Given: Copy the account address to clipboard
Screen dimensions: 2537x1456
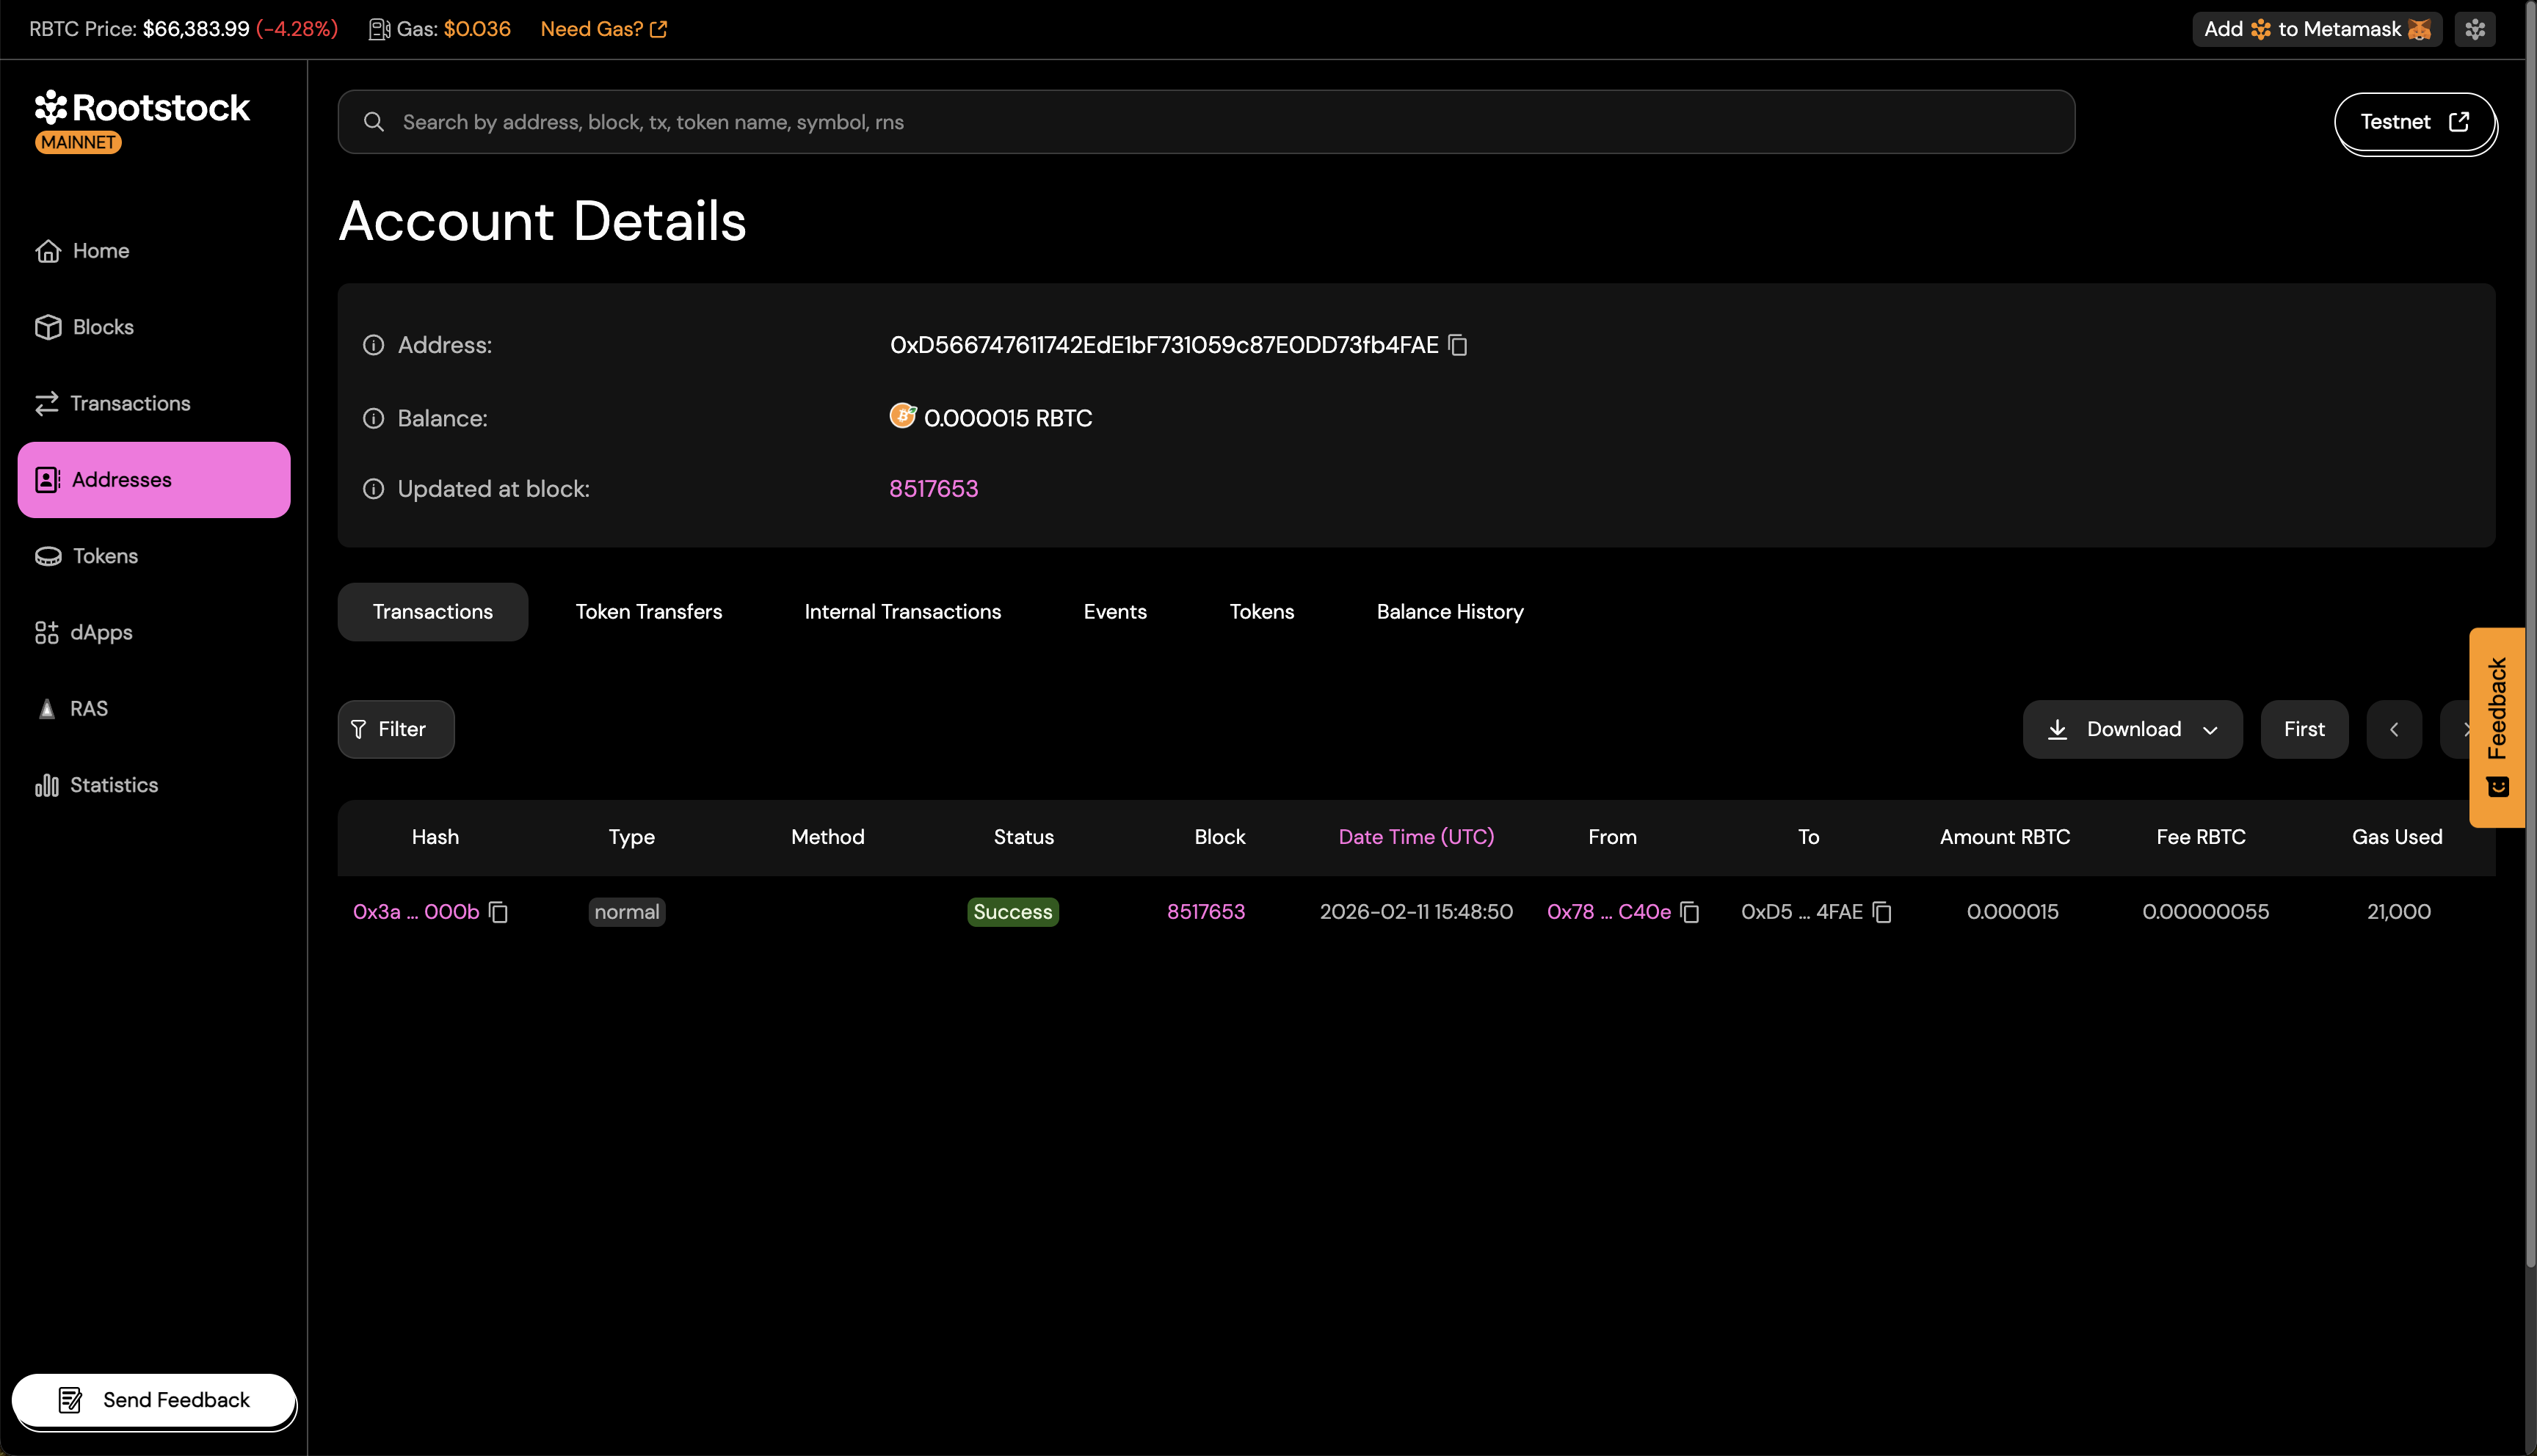Looking at the screenshot, I should (x=1458, y=345).
